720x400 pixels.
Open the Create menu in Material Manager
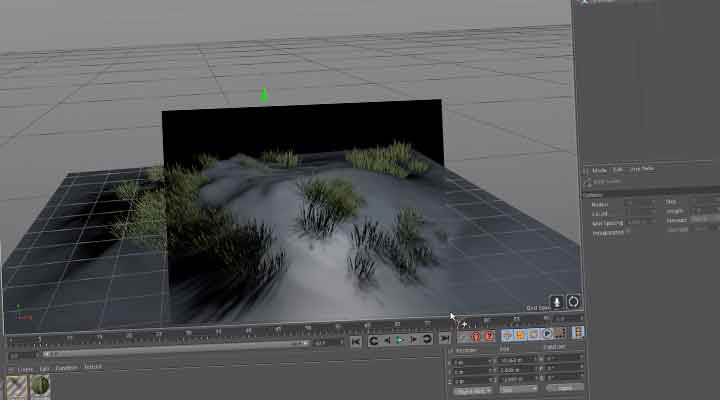(26, 367)
